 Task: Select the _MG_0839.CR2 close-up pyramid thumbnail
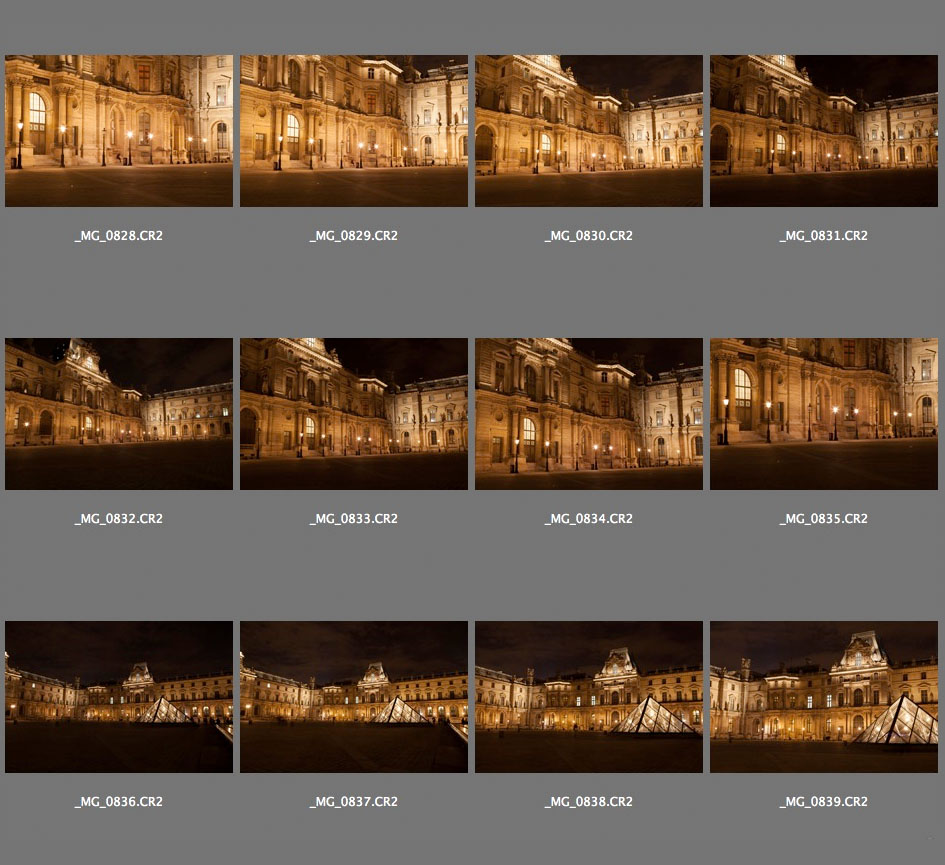[x=824, y=697]
